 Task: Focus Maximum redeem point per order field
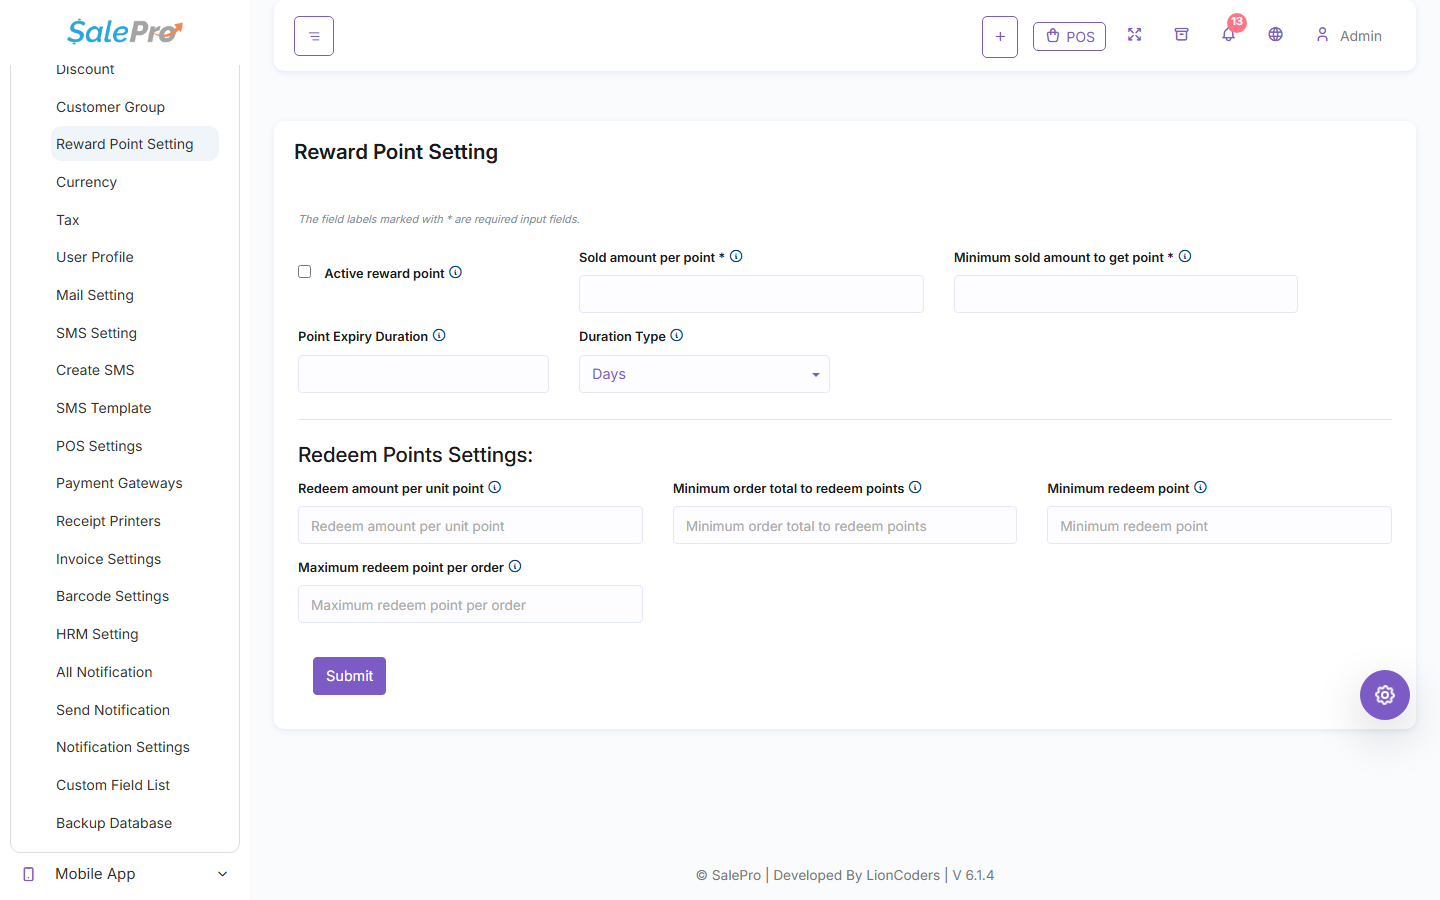coord(470,604)
